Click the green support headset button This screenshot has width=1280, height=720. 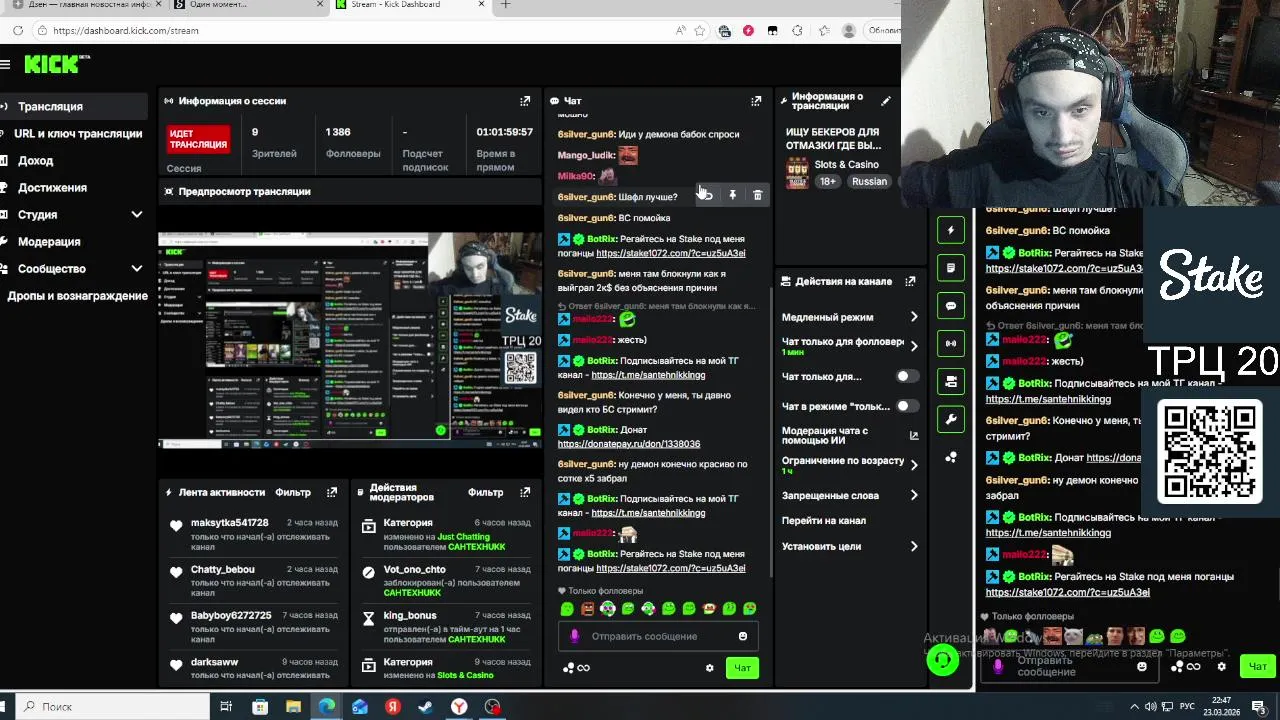pos(942,660)
